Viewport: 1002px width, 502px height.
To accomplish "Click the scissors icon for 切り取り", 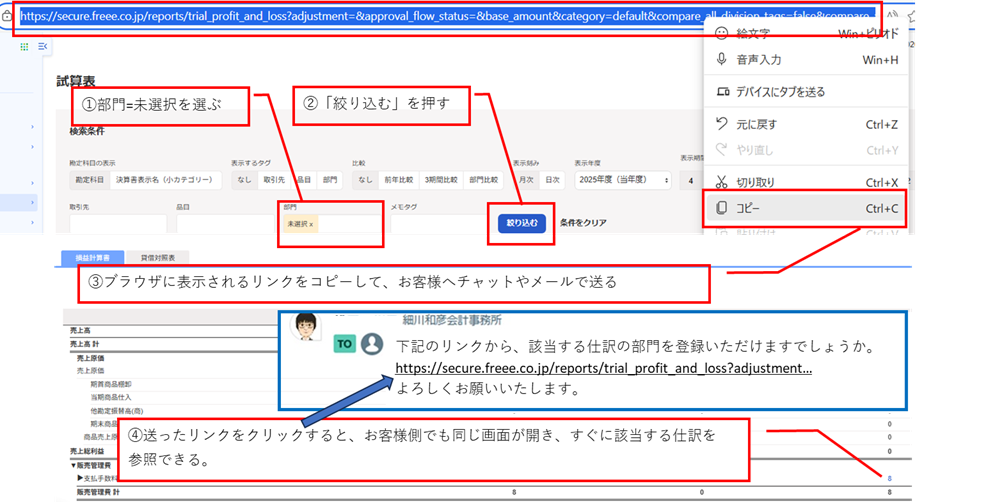I will 722,182.
